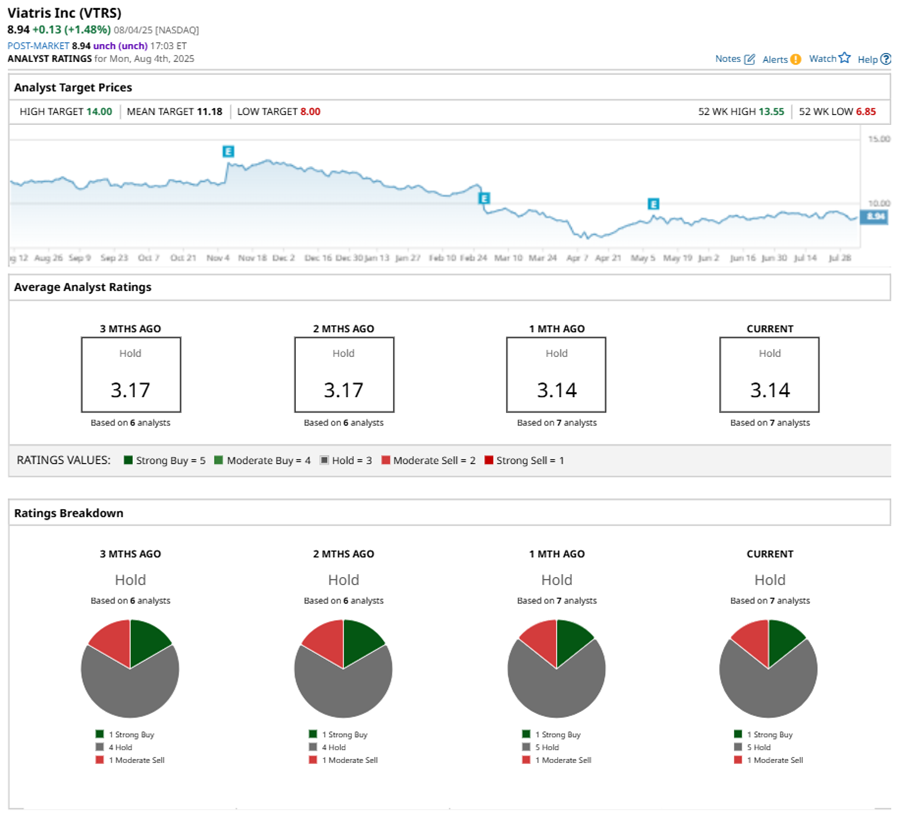903x818 pixels.
Task: Click the green Strong Buy slice in 3 MTHS AGO pie
Action: click(x=146, y=641)
